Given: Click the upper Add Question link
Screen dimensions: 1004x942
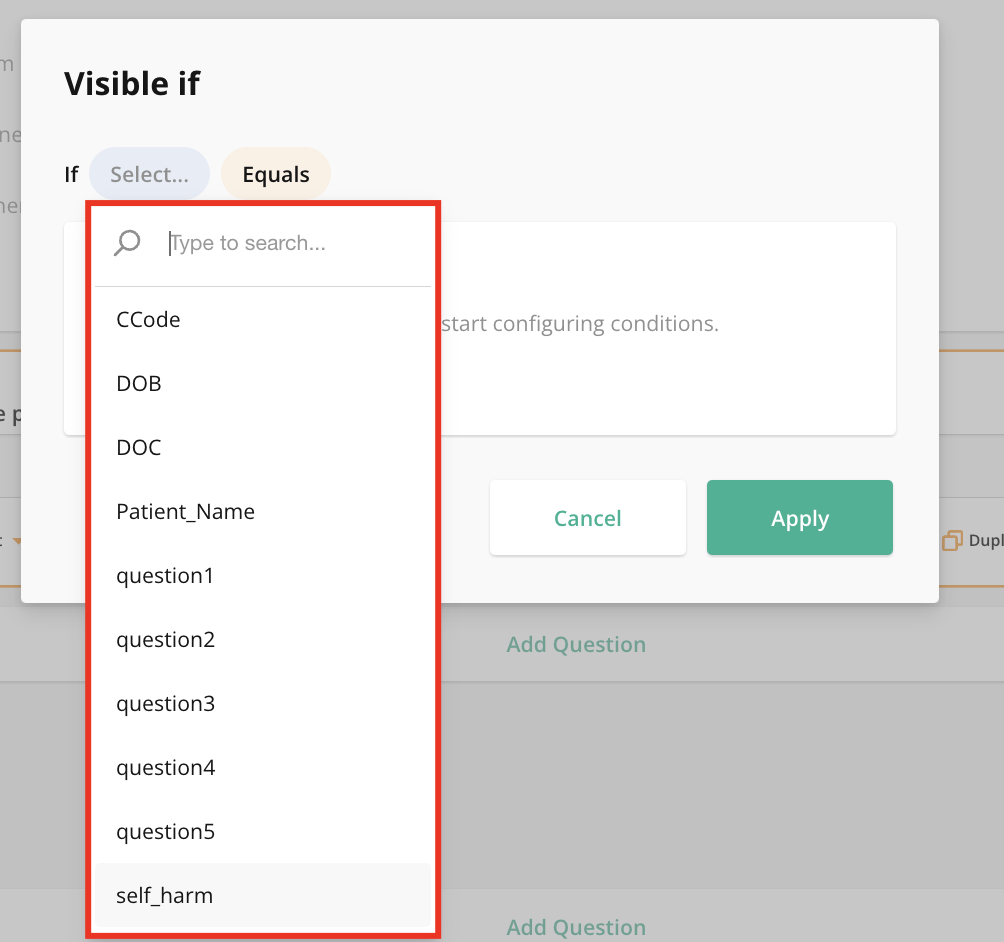Looking at the screenshot, I should point(576,644).
